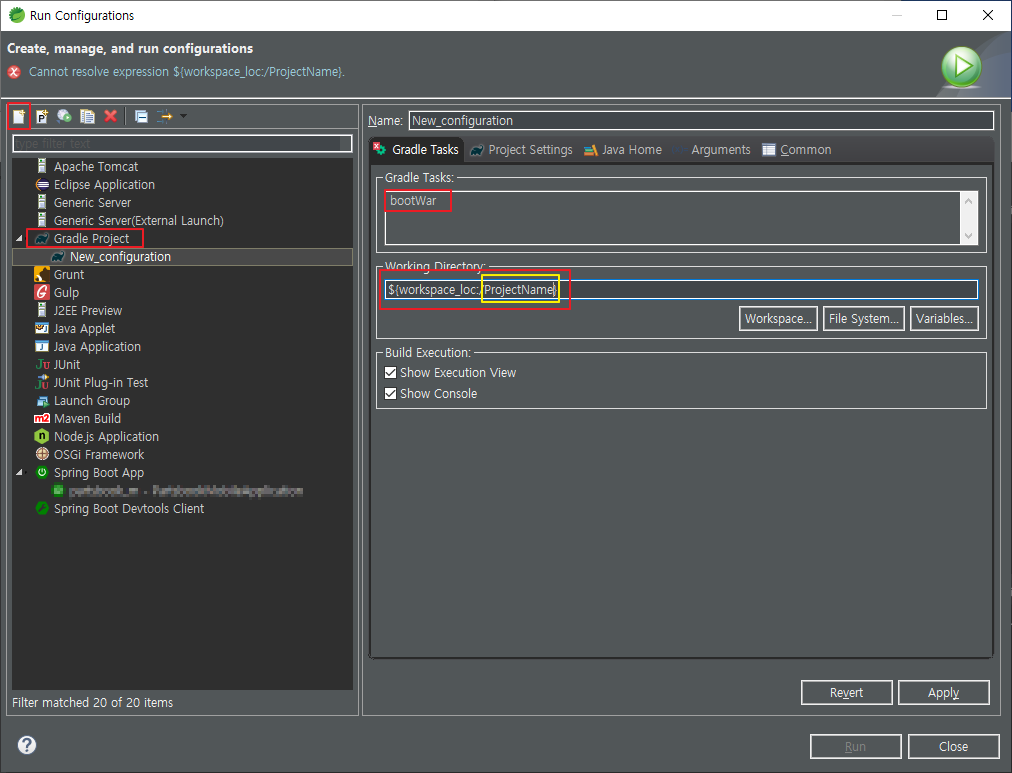Select Launch Group entry

coord(92,401)
